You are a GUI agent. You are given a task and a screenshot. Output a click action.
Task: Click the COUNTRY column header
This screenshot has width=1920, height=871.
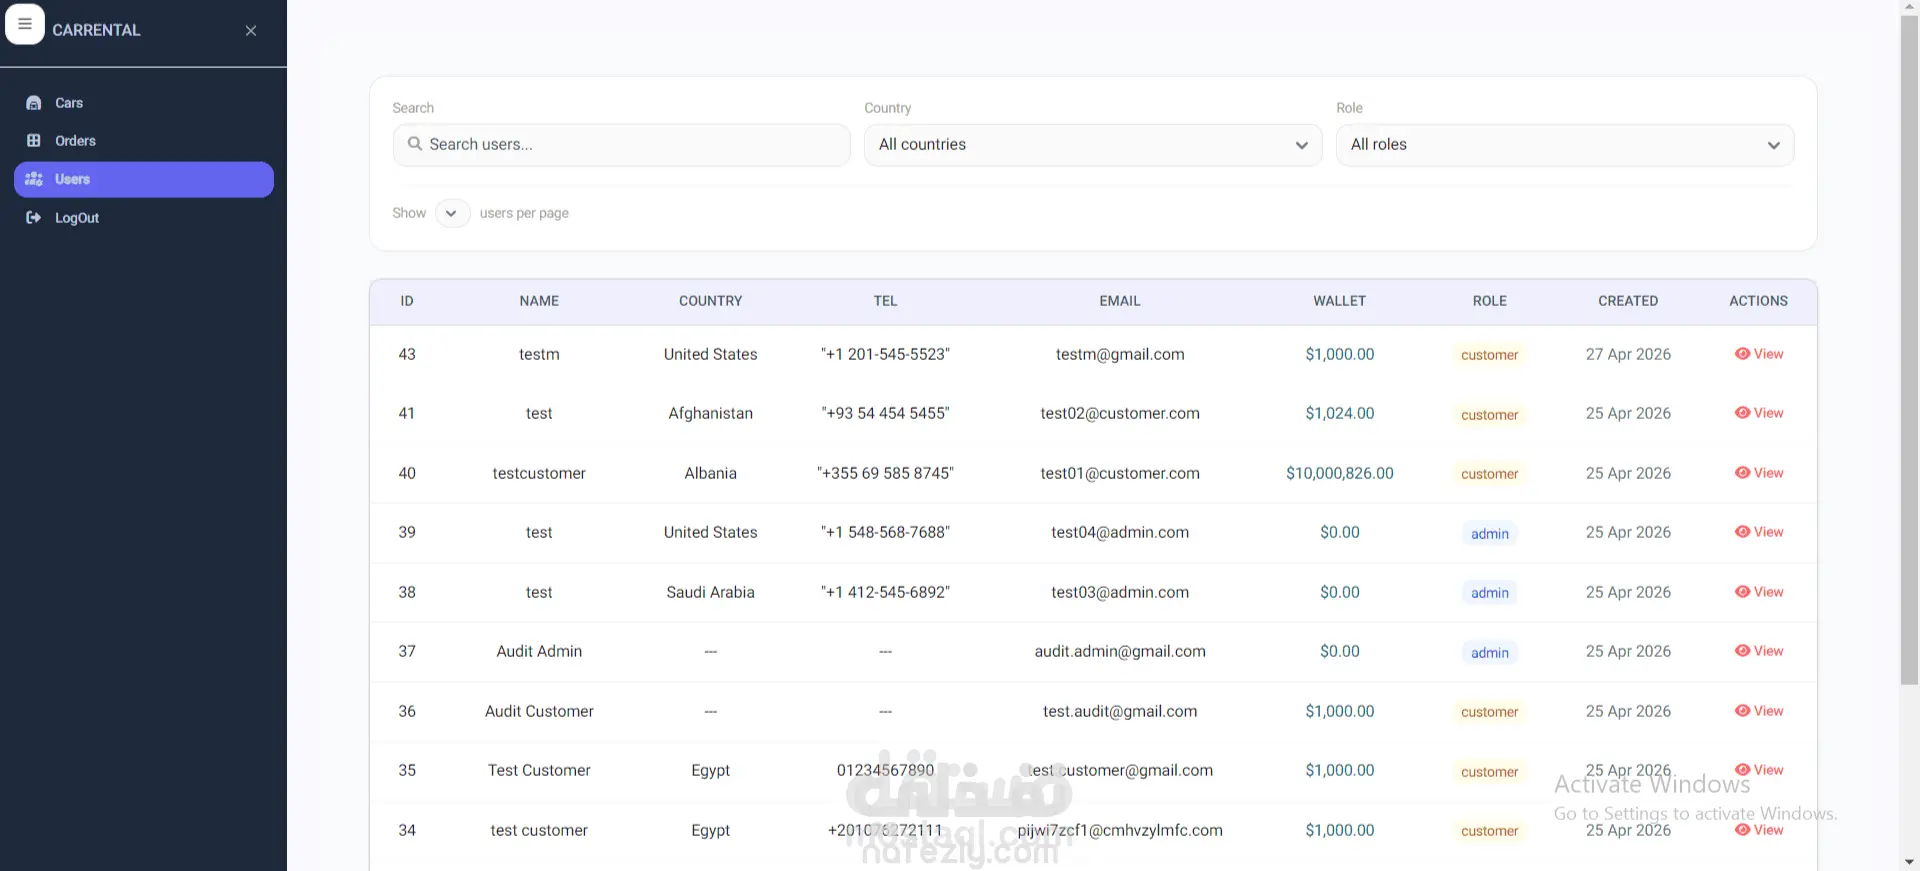coord(711,301)
